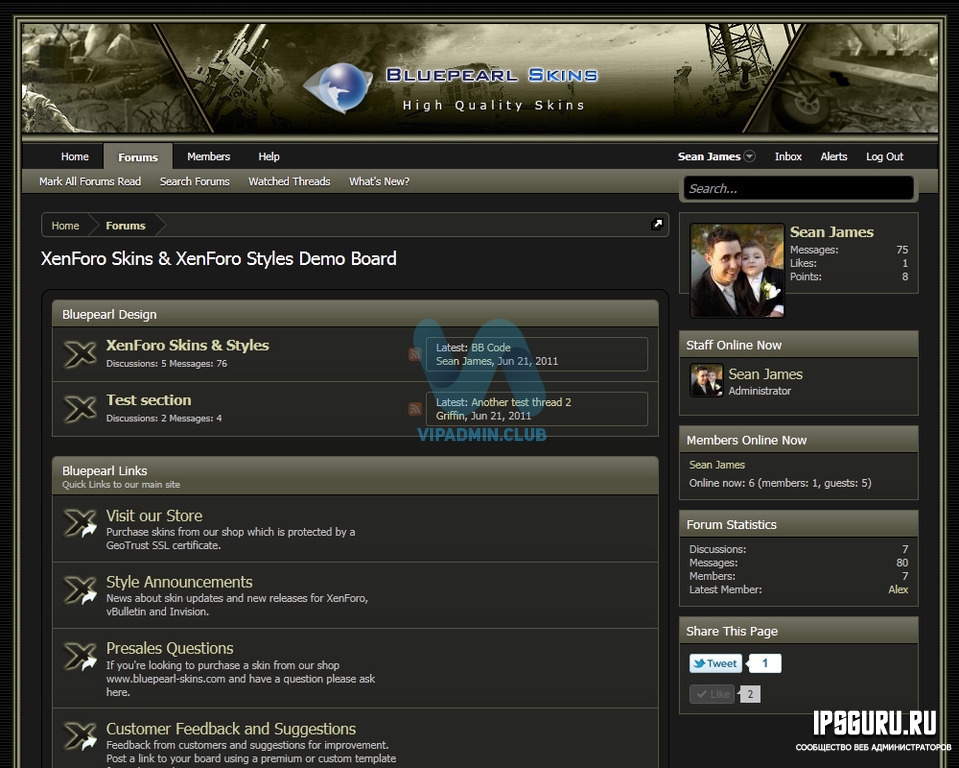Click the Share This Page heading

point(731,631)
